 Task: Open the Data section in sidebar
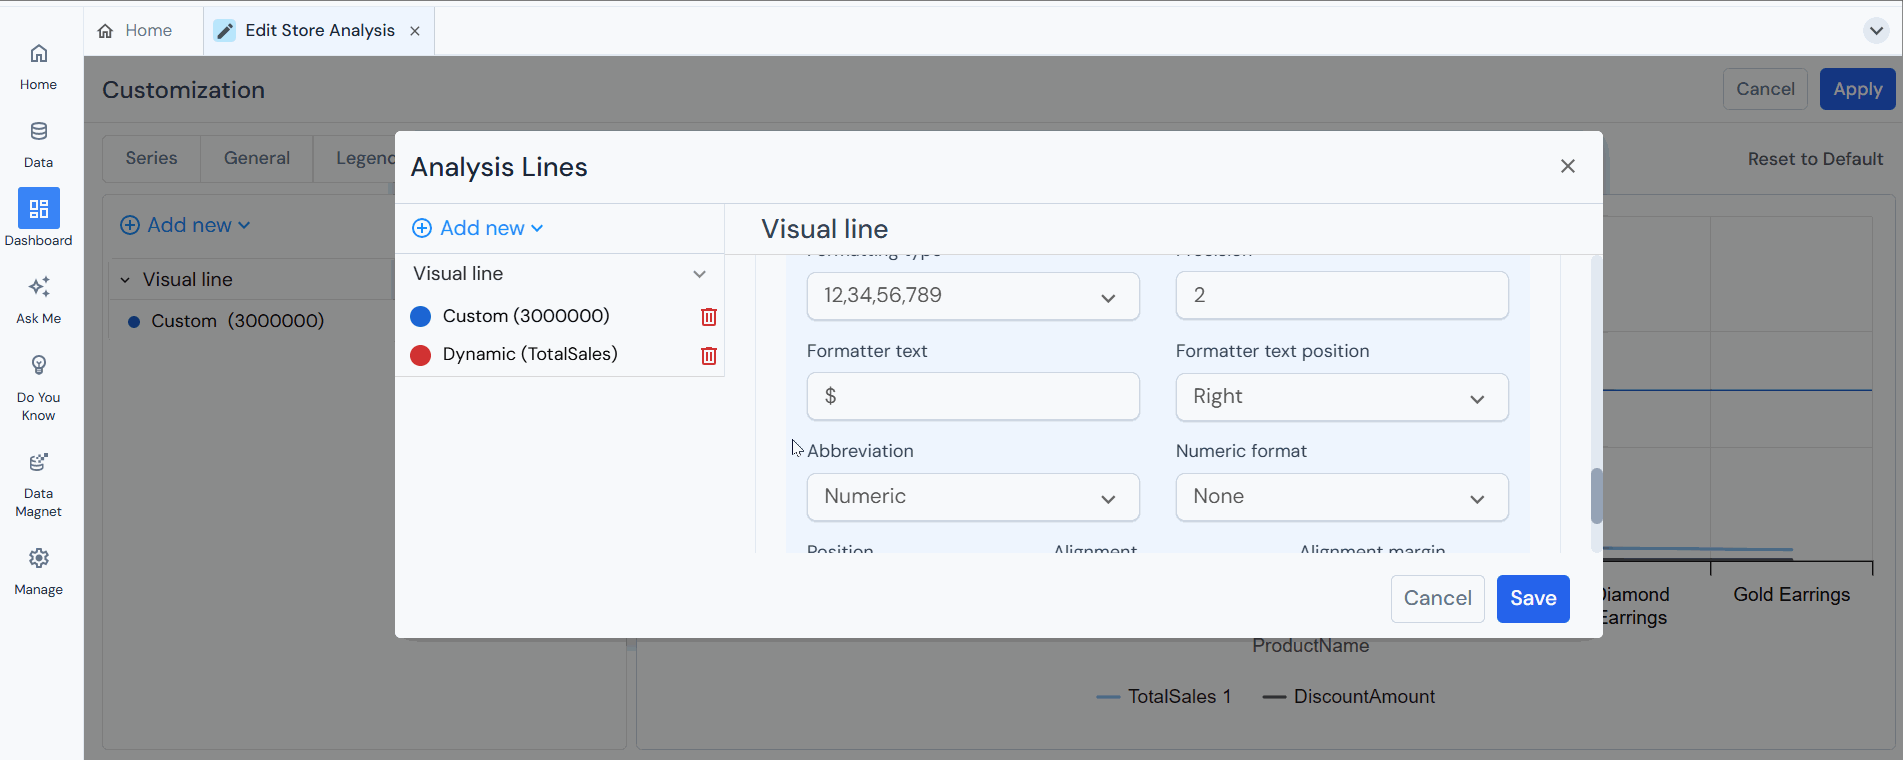38,144
